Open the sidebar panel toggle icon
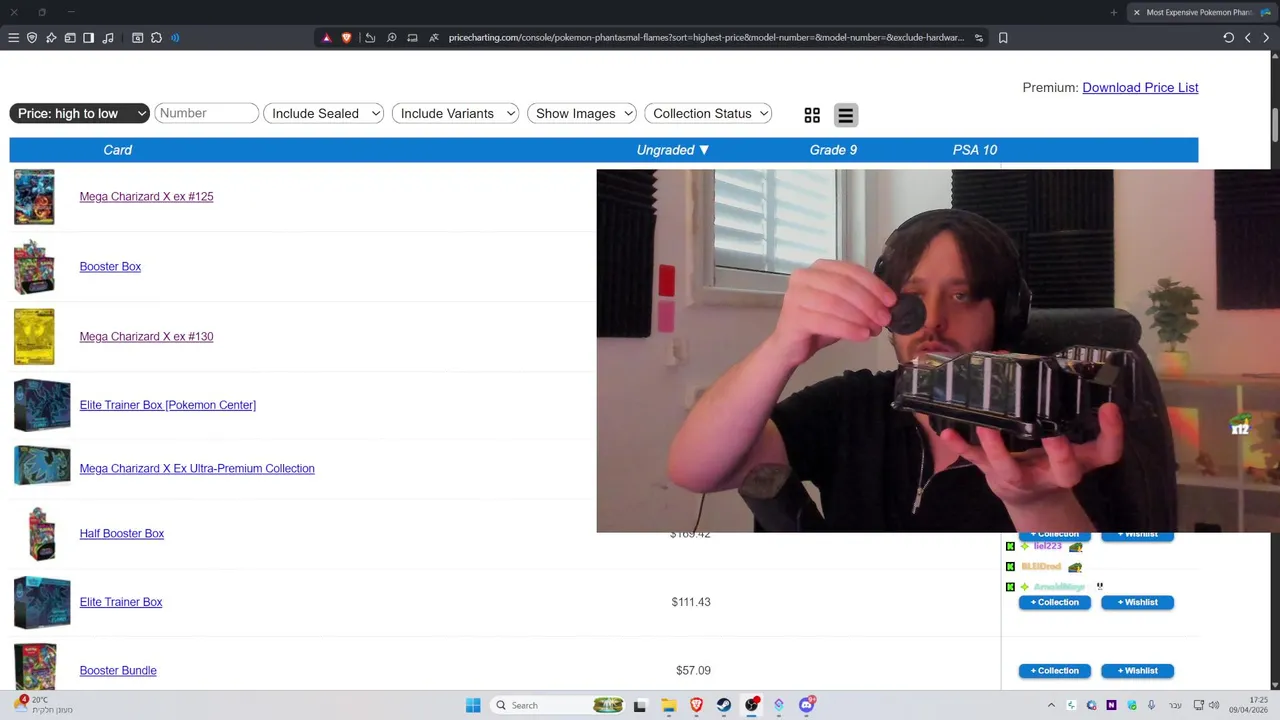Screen dimensions: 1280x720 (x=89, y=38)
